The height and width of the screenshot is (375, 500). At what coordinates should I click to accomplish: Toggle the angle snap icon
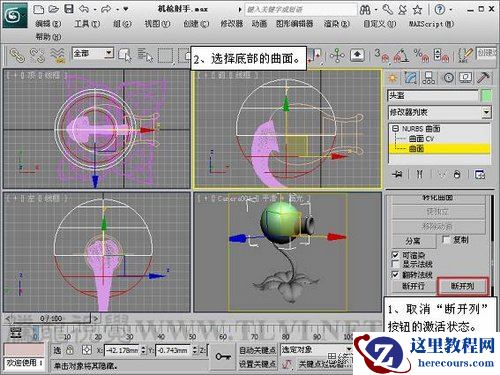click(401, 55)
